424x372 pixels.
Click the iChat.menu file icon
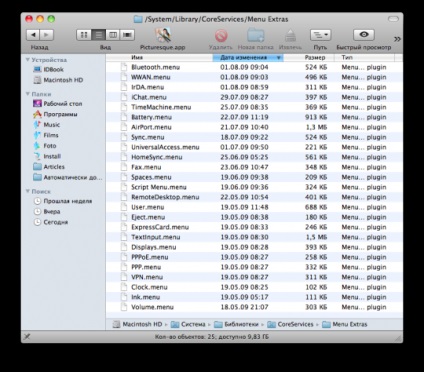click(x=124, y=97)
